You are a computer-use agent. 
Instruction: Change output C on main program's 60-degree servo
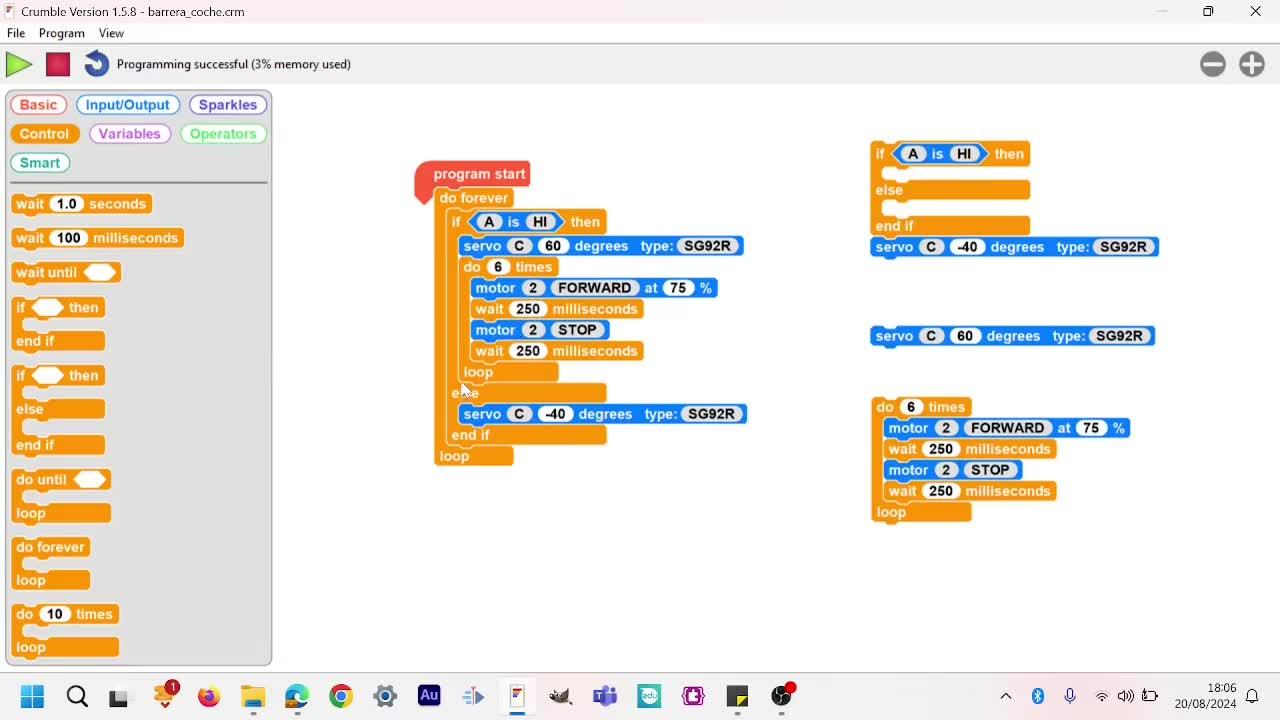click(519, 246)
